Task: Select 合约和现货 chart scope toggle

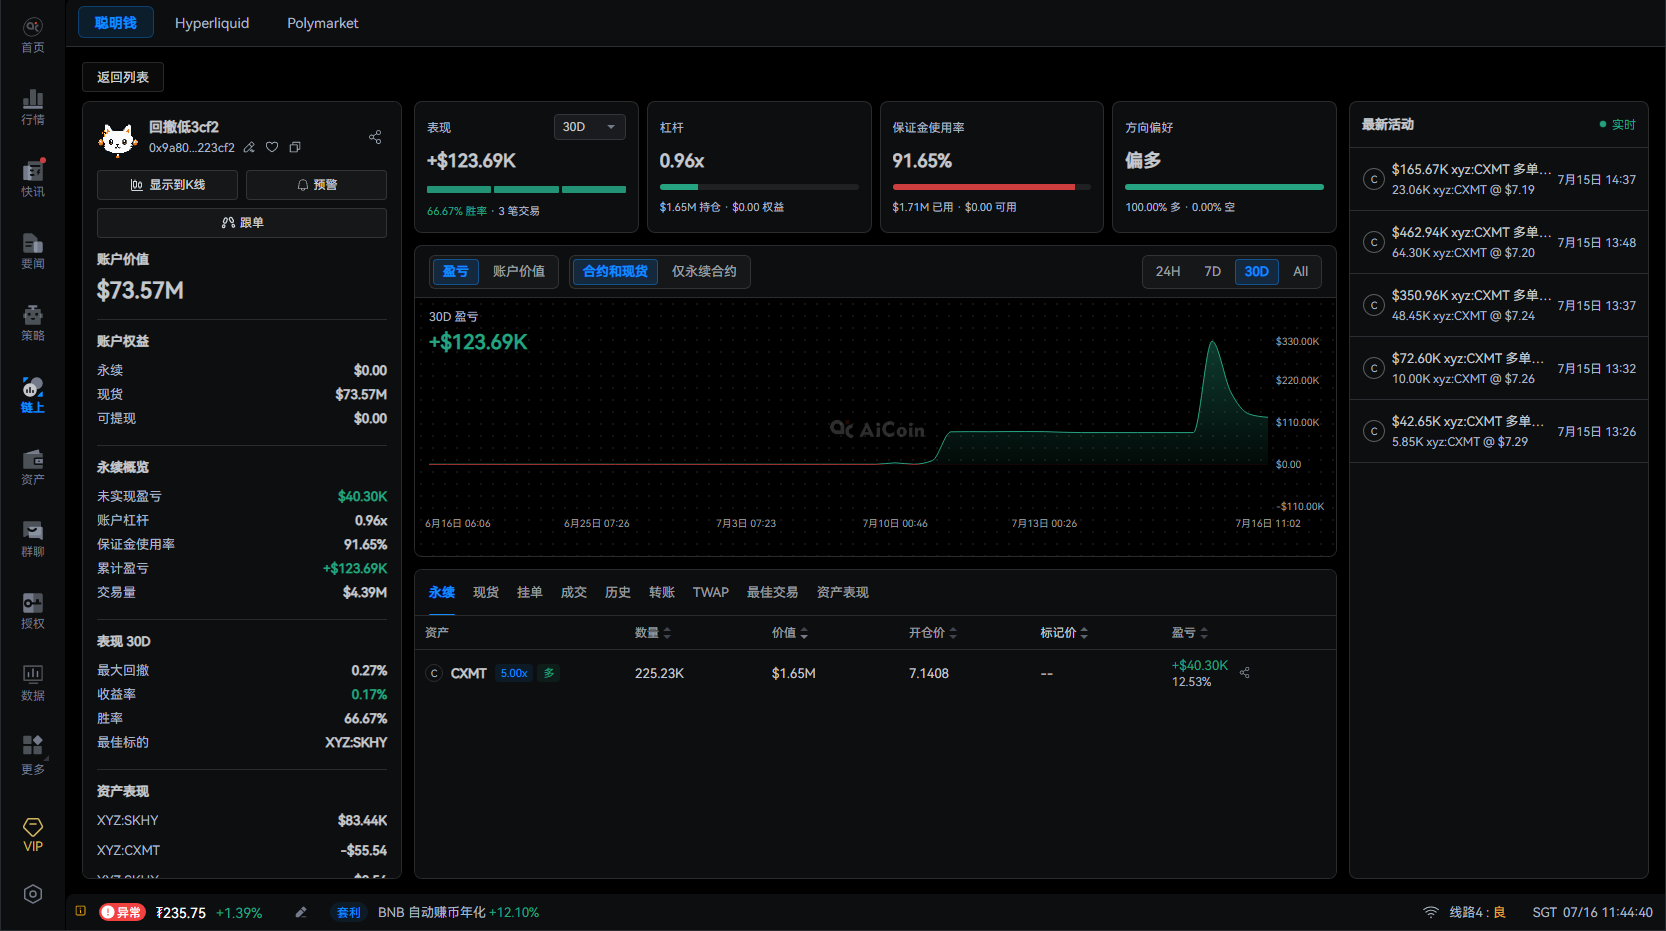Action: 615,271
